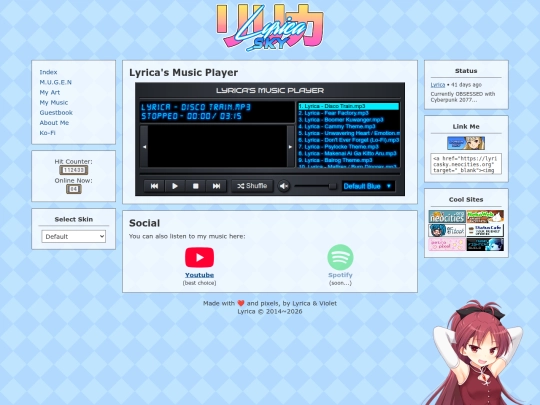540x405 pixels.
Task: Go to Index page
Action: tap(48, 72)
